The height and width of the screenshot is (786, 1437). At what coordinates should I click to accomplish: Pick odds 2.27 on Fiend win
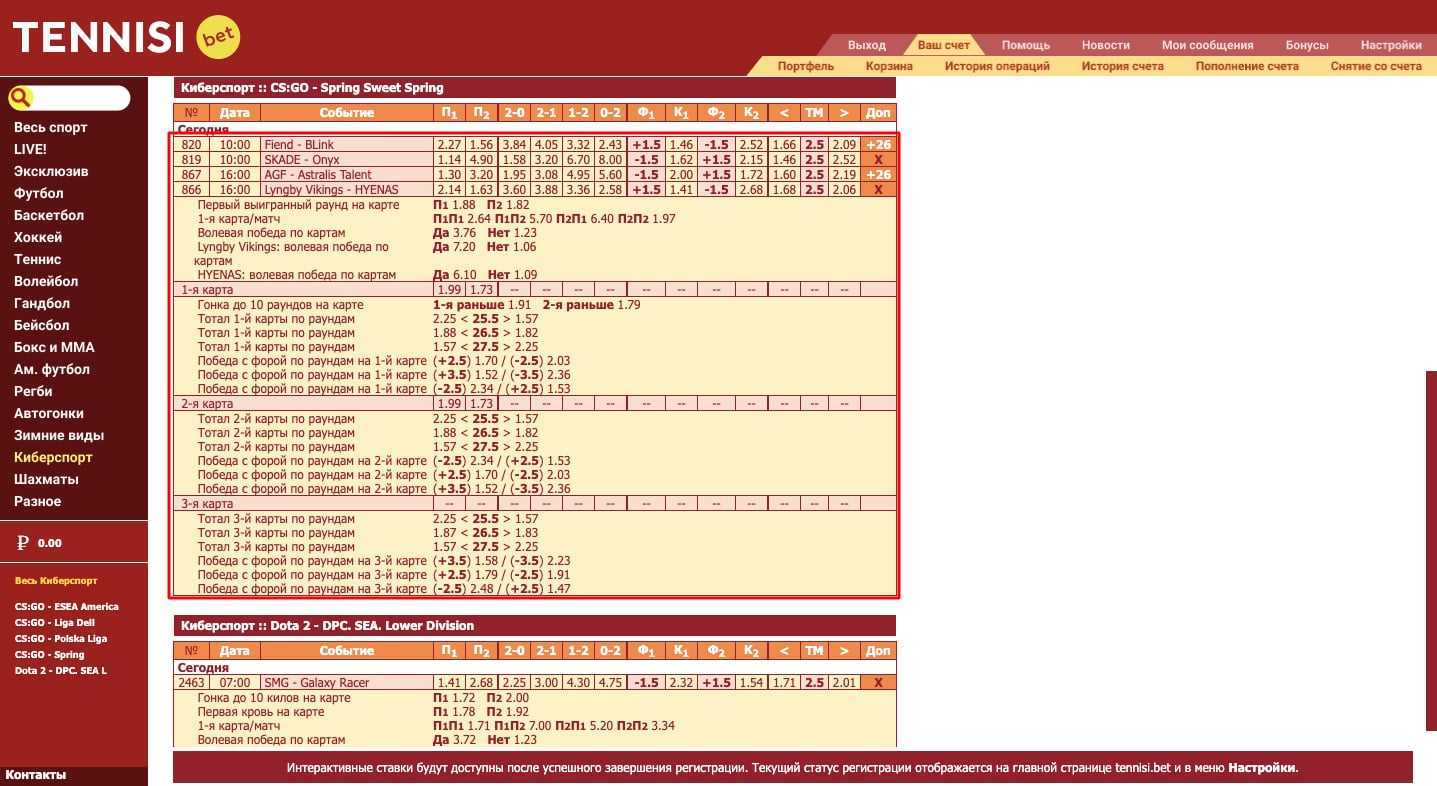pos(449,145)
